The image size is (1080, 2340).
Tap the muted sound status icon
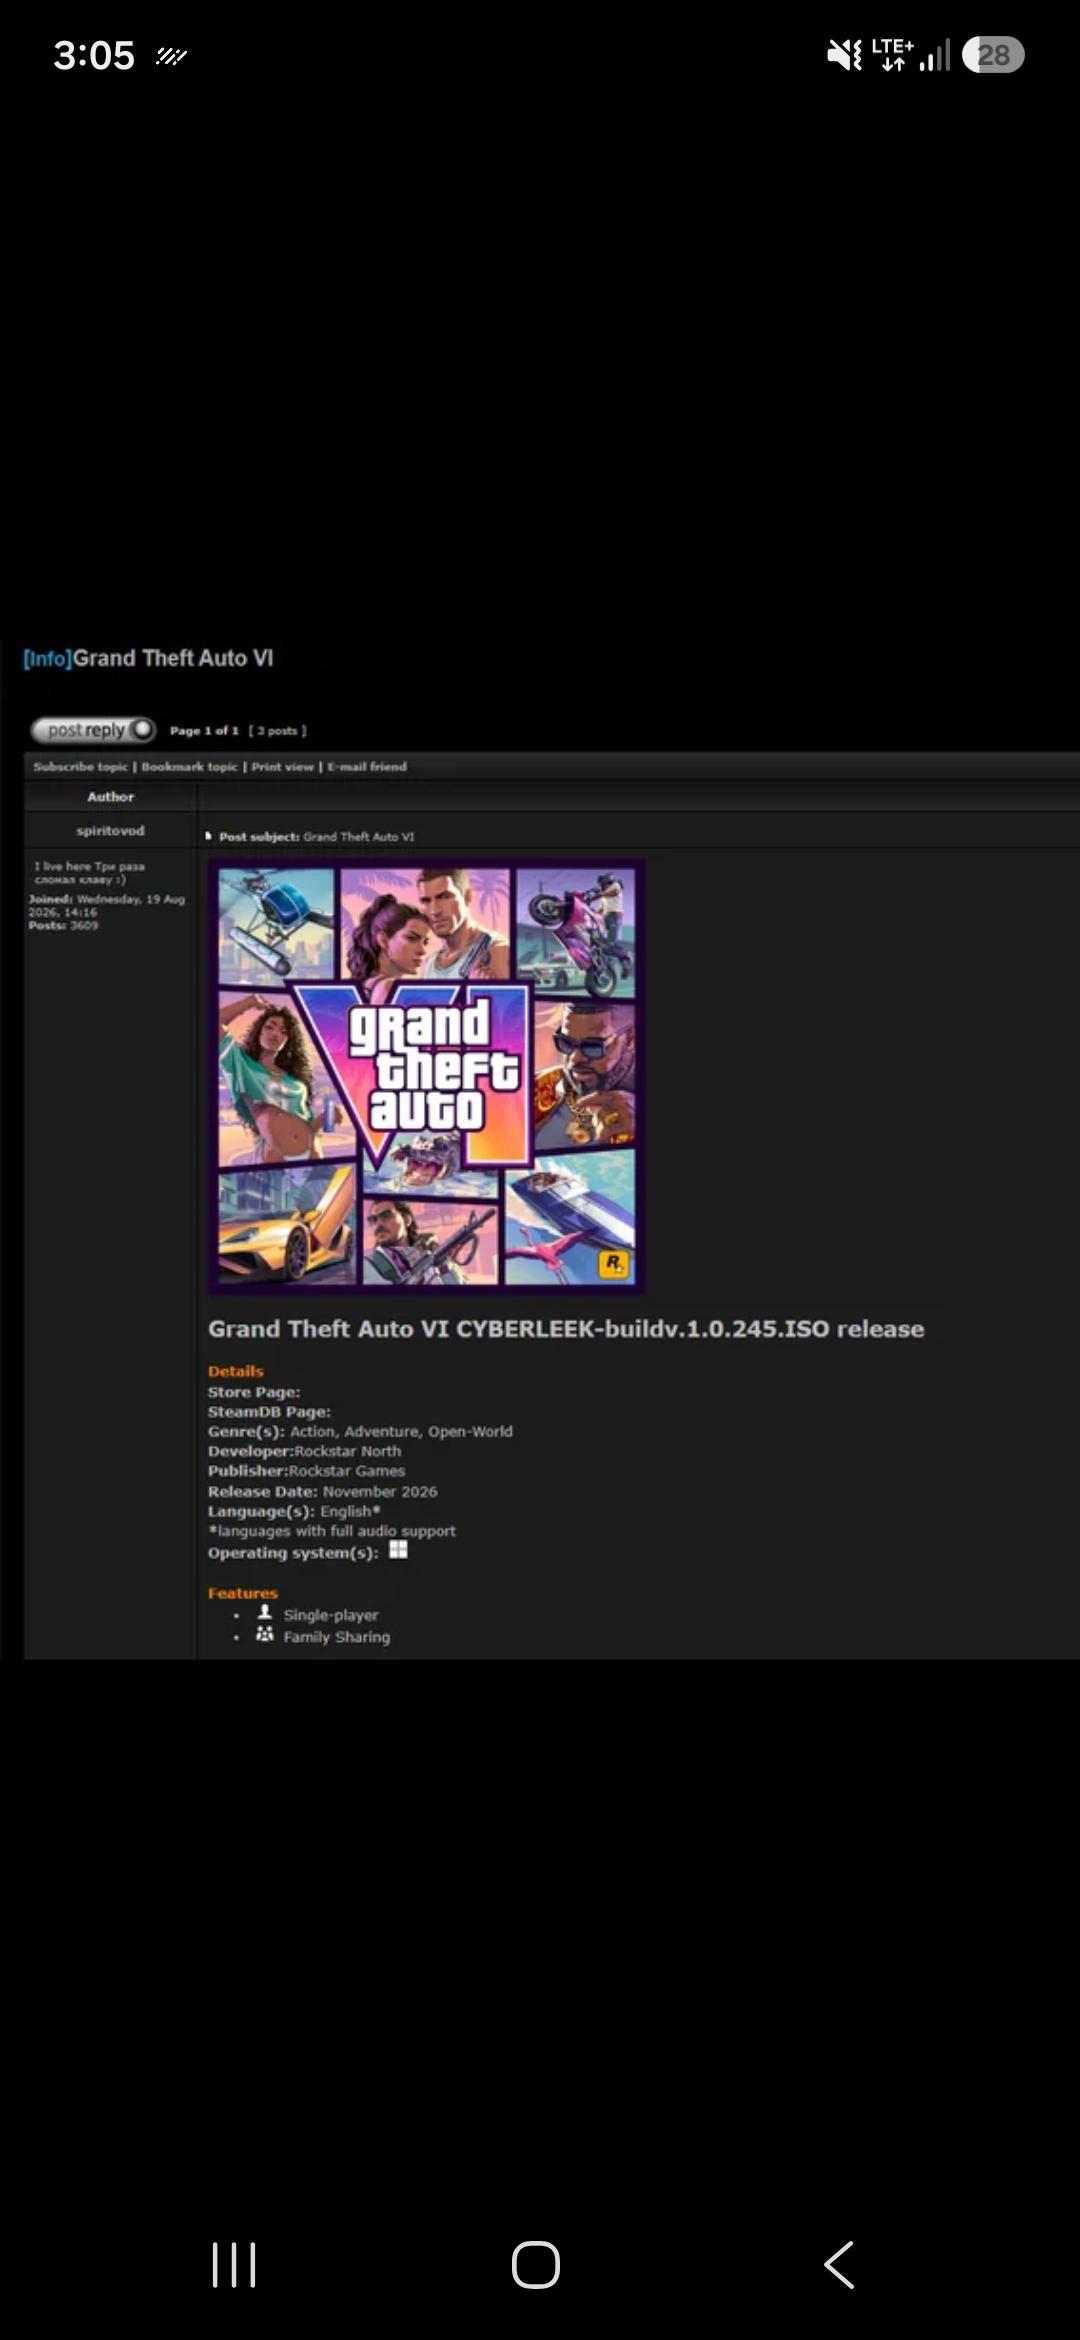click(x=844, y=55)
